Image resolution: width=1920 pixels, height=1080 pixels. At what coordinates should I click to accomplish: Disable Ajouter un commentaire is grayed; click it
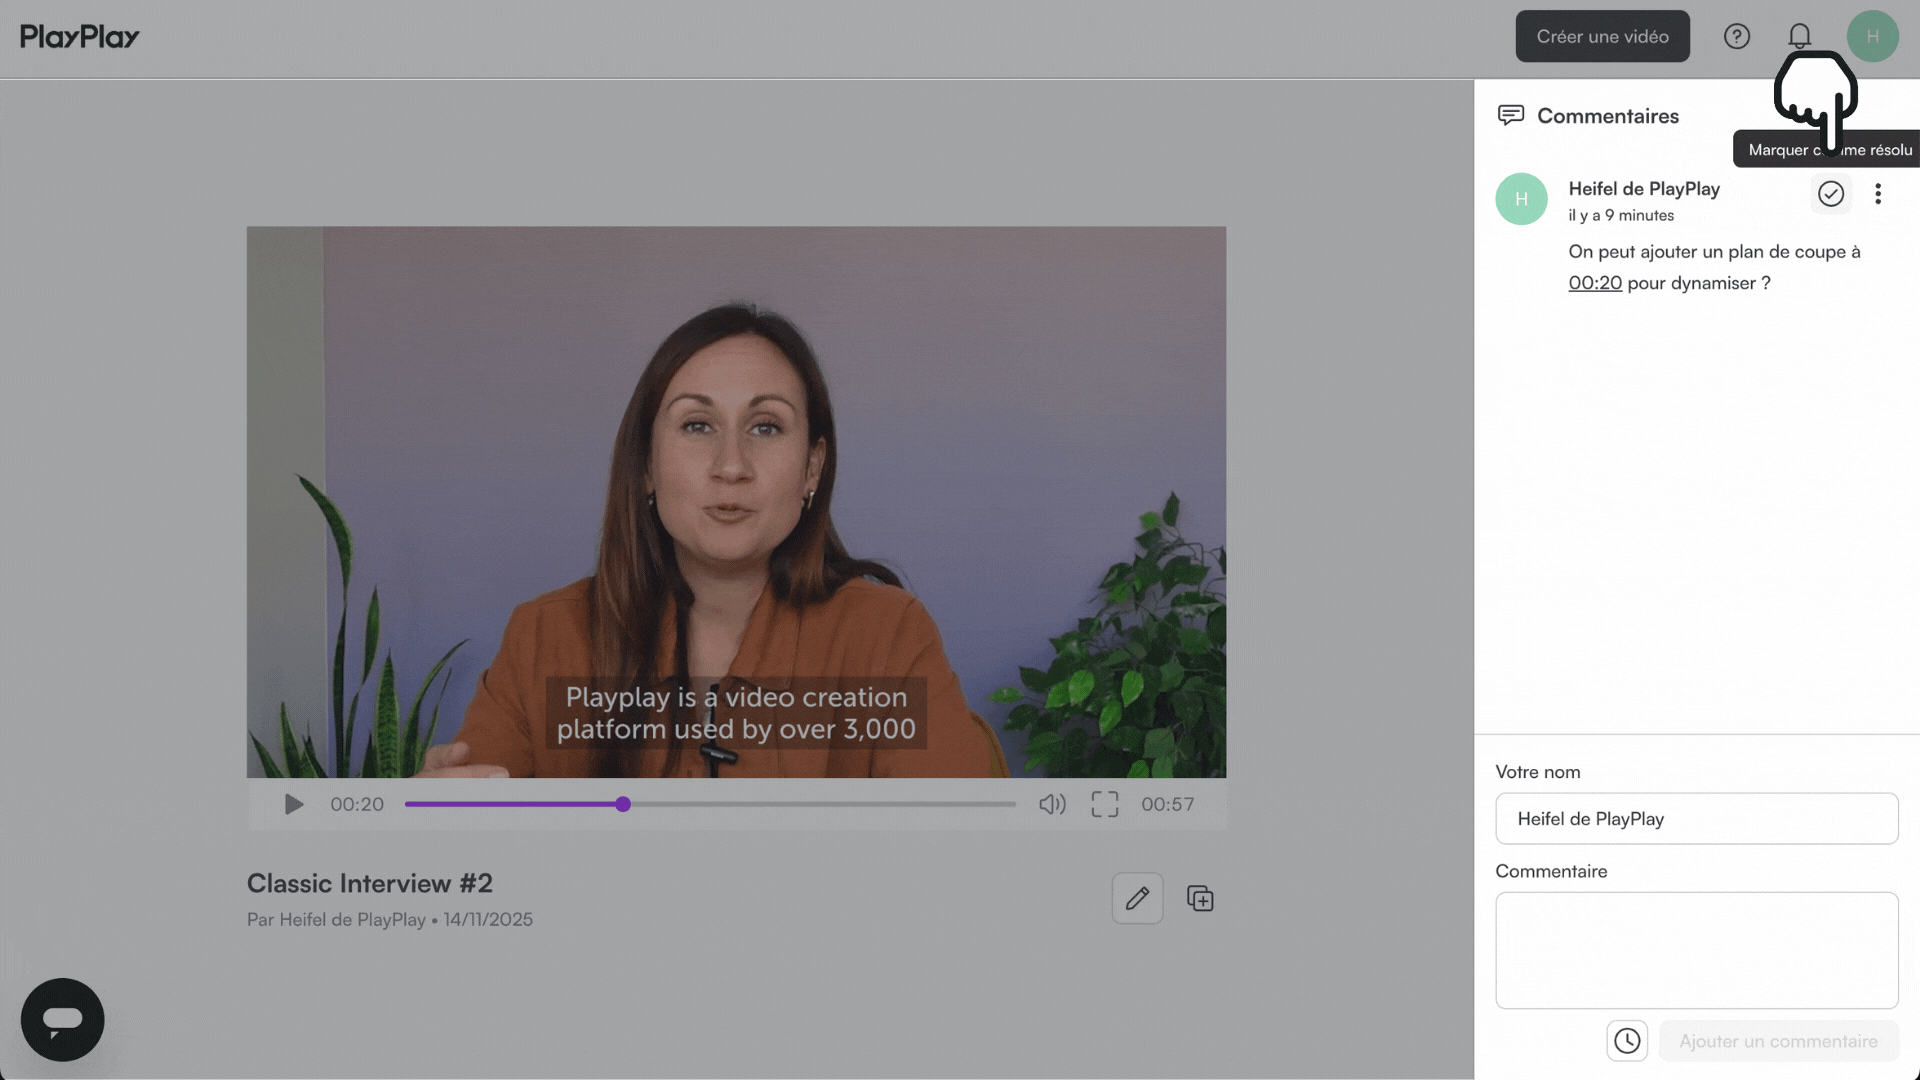1779,1040
